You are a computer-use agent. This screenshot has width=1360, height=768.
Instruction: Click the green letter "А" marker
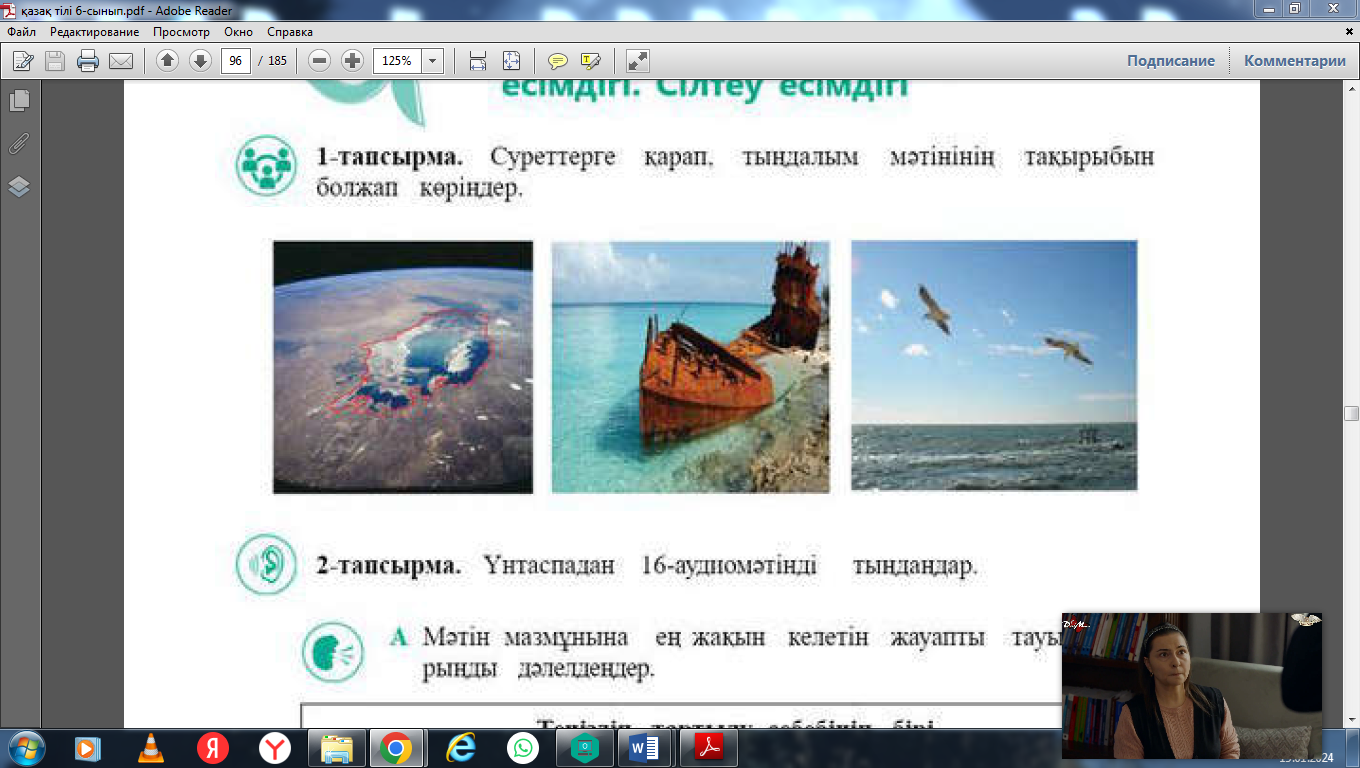click(401, 637)
